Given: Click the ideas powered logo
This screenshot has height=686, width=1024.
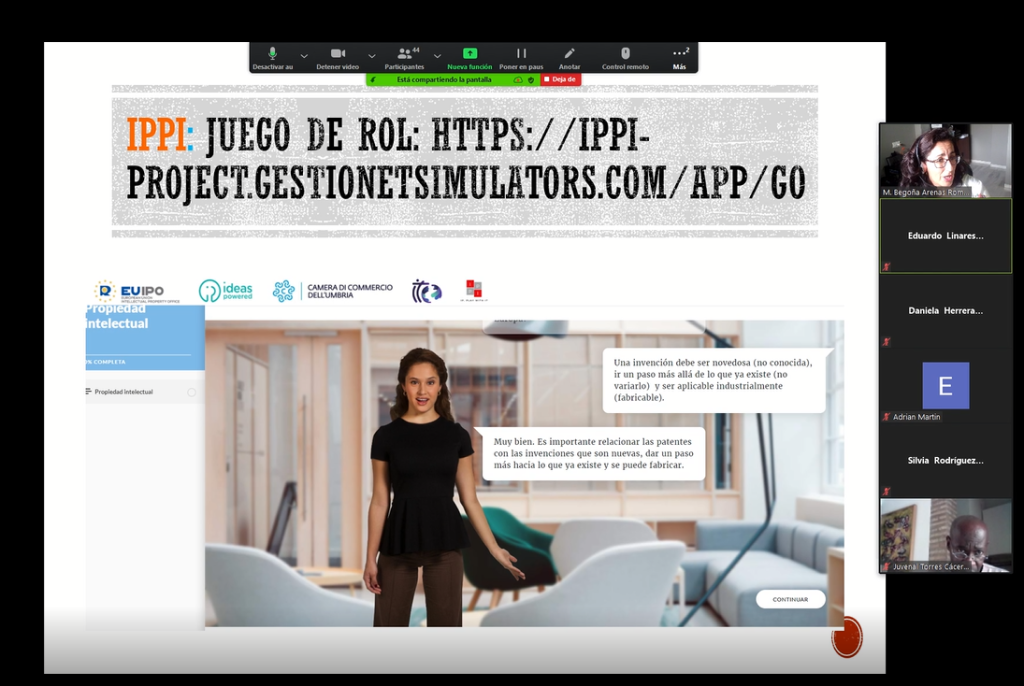Looking at the screenshot, I should 226,291.
